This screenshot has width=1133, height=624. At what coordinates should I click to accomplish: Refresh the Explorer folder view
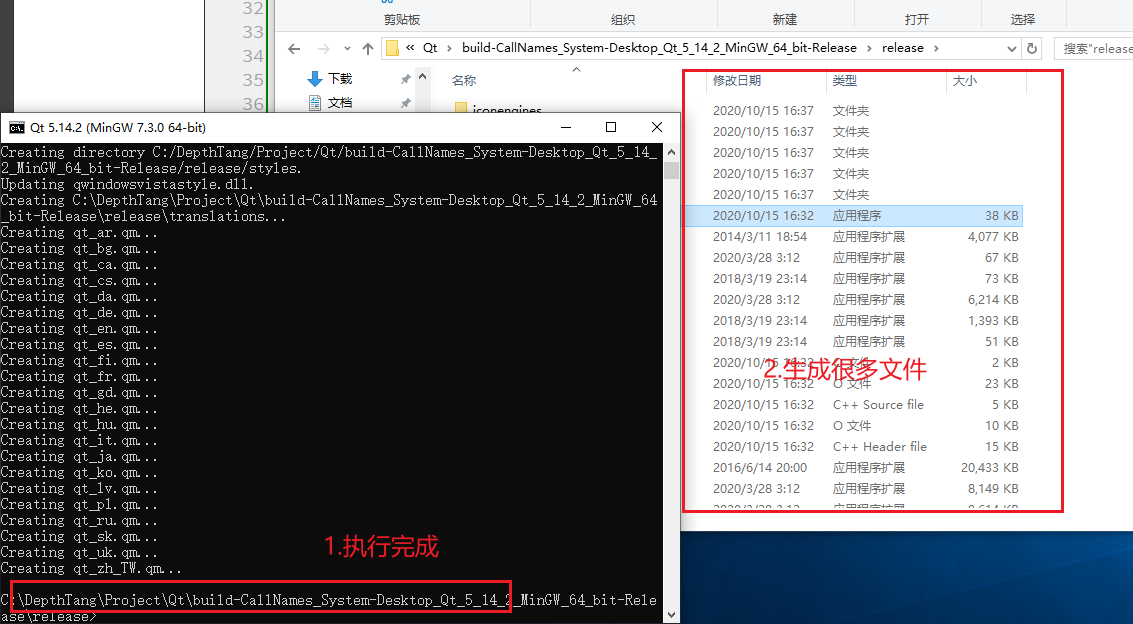coord(1032,48)
